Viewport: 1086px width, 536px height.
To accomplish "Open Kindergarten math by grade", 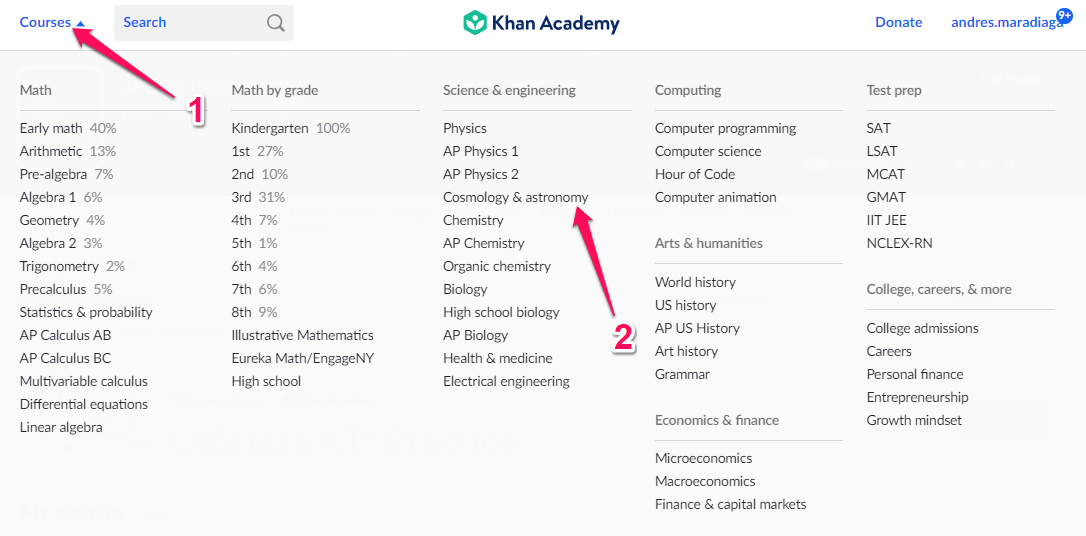I will click(271, 128).
